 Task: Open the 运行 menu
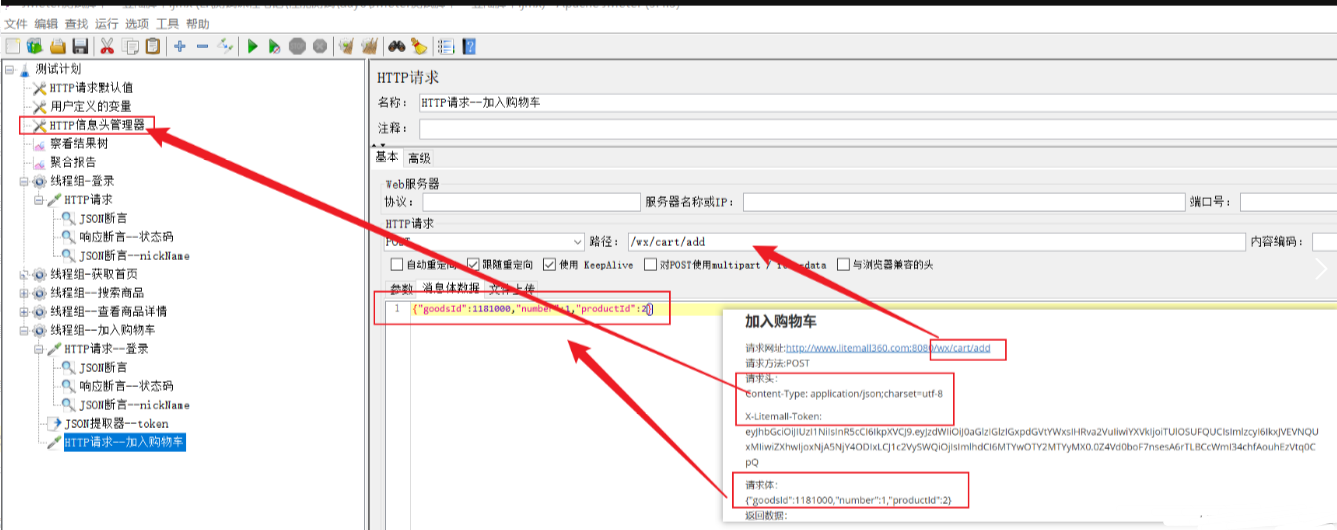(x=106, y=23)
